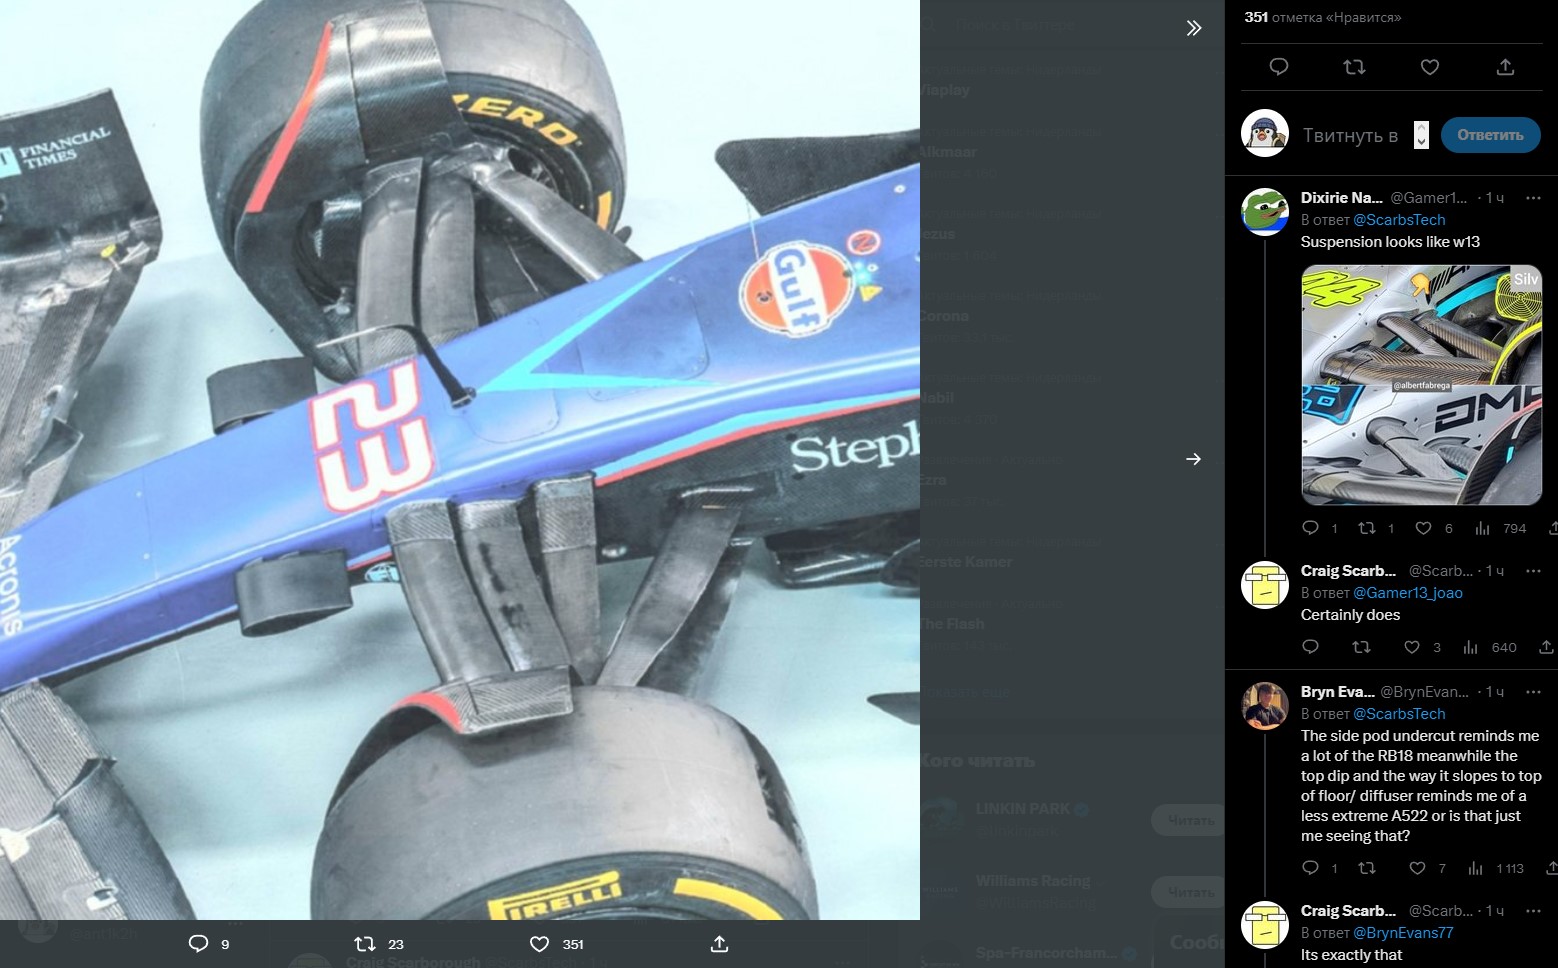Open Bryn Eva... profile name
Viewport: 1558px width, 968px height.
[1337, 692]
